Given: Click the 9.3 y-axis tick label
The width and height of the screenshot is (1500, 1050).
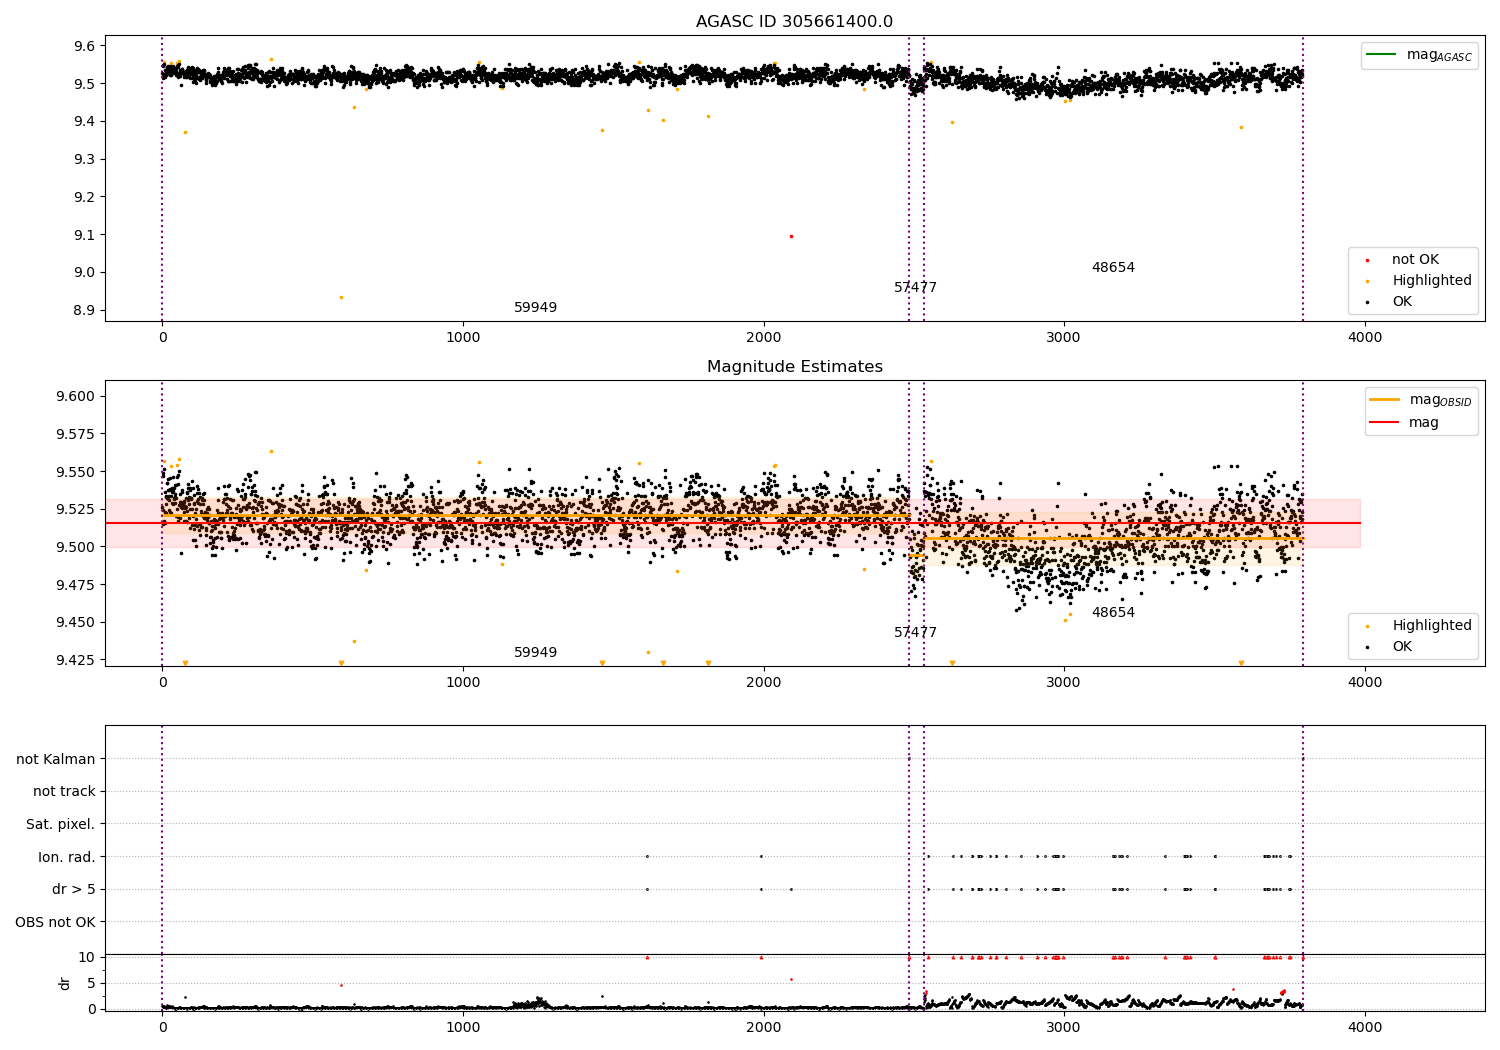Looking at the screenshot, I should tap(84, 160).
